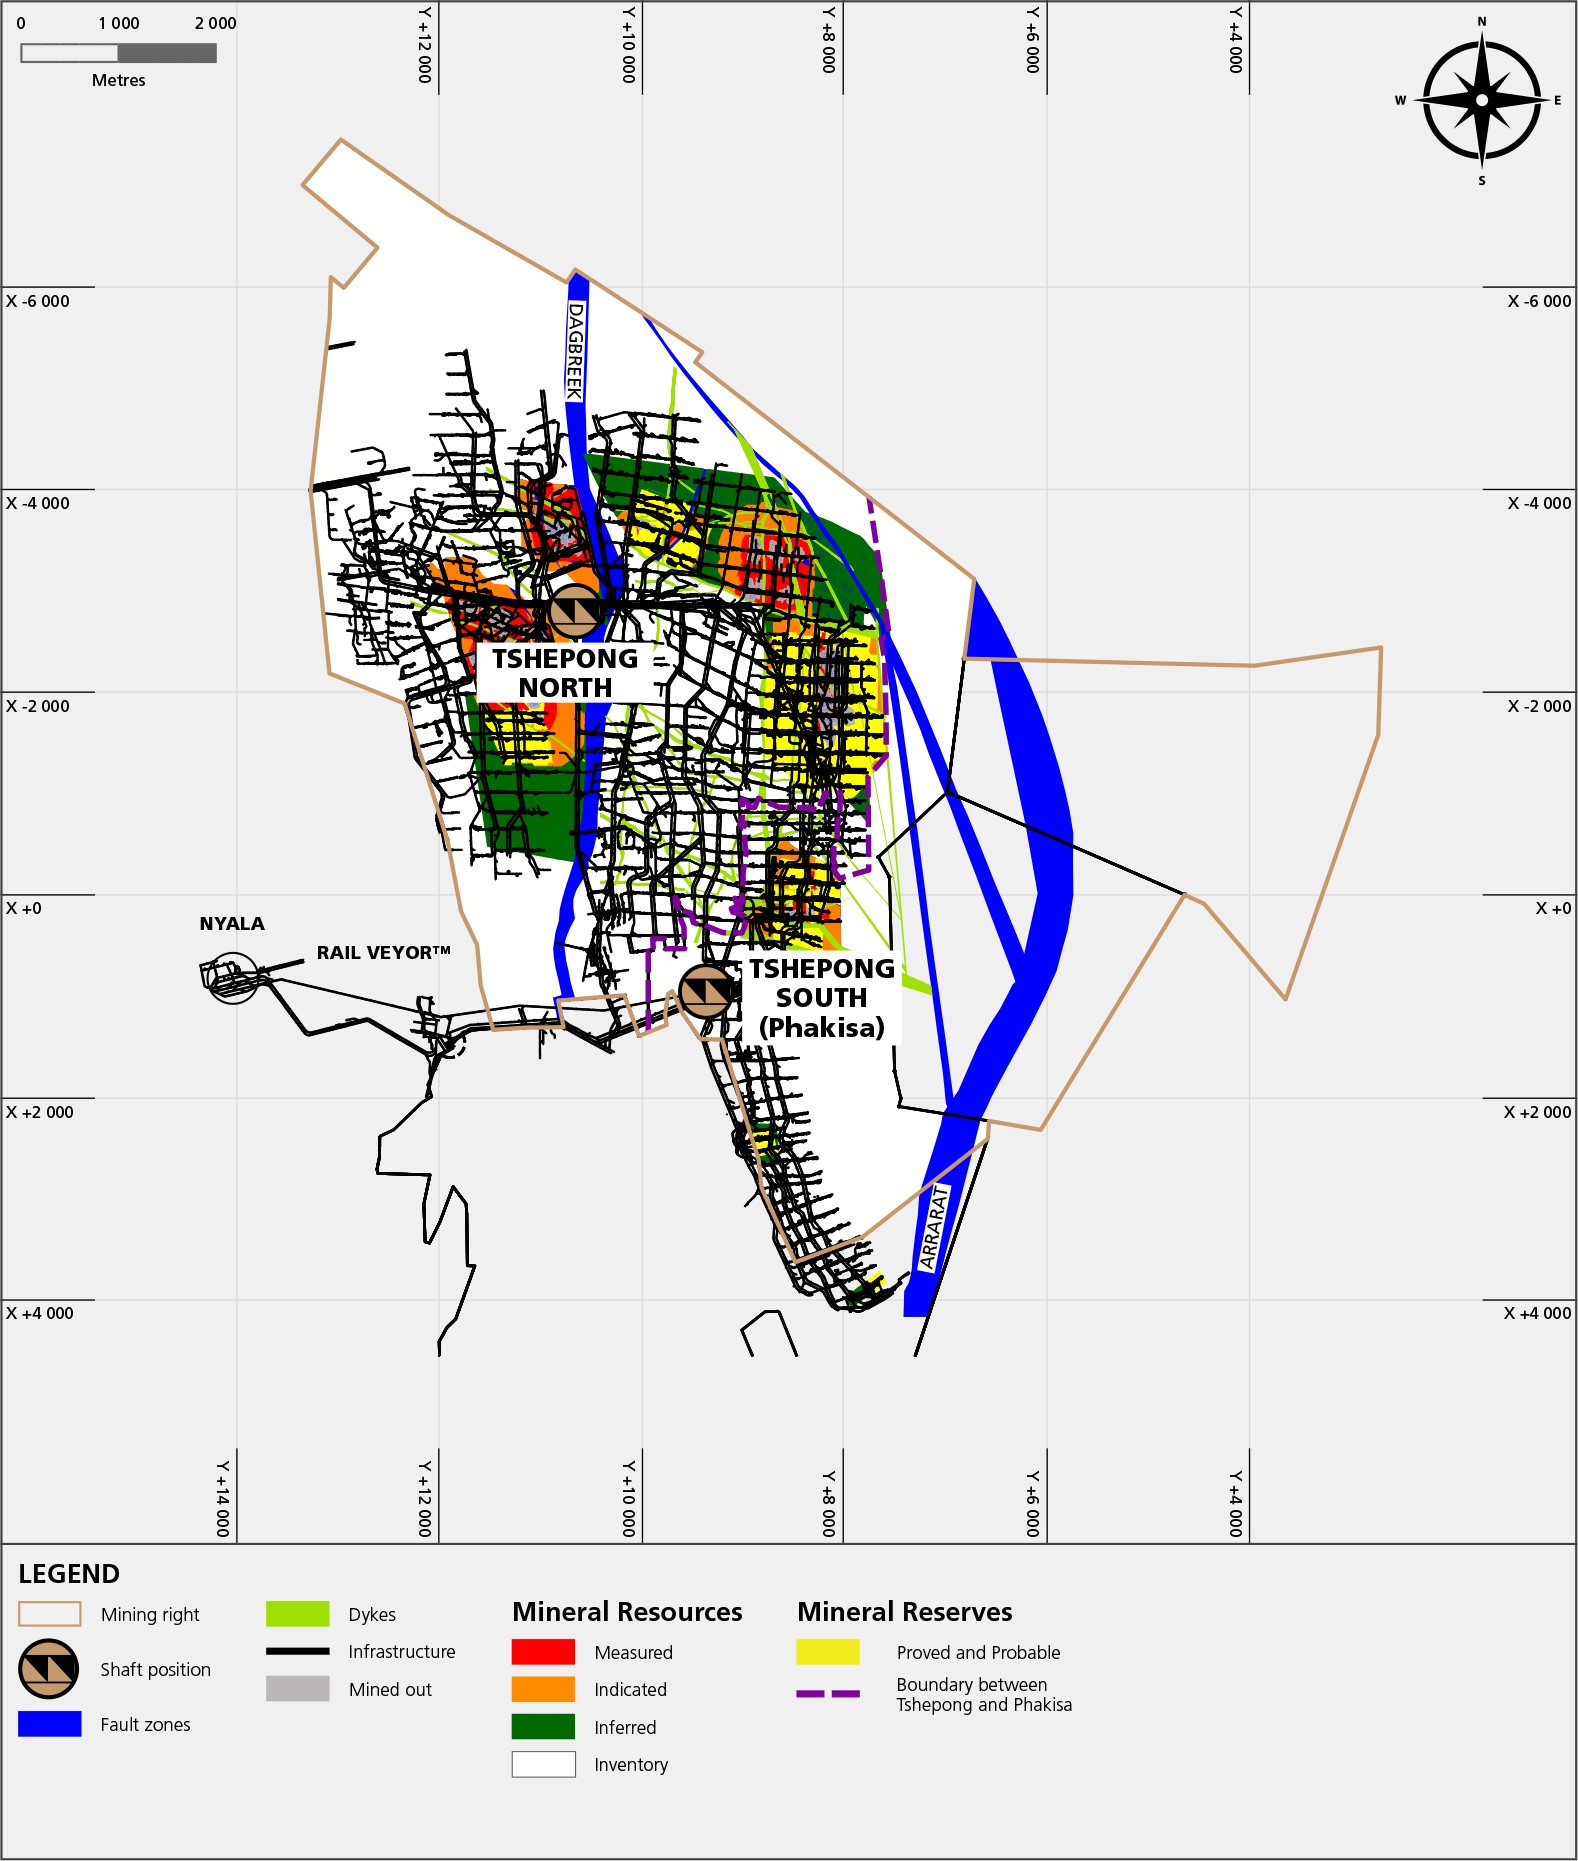Select the blue Fault zones swatch
The image size is (1578, 1861).
point(50,1724)
